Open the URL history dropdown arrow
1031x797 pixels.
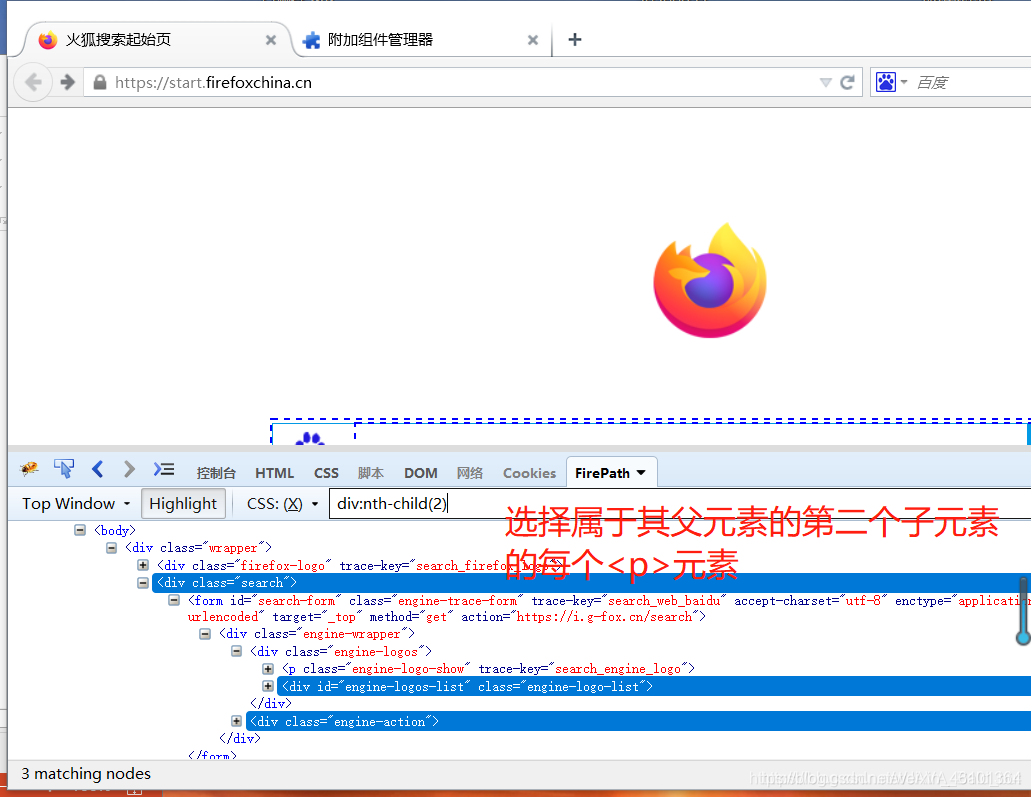click(x=826, y=82)
